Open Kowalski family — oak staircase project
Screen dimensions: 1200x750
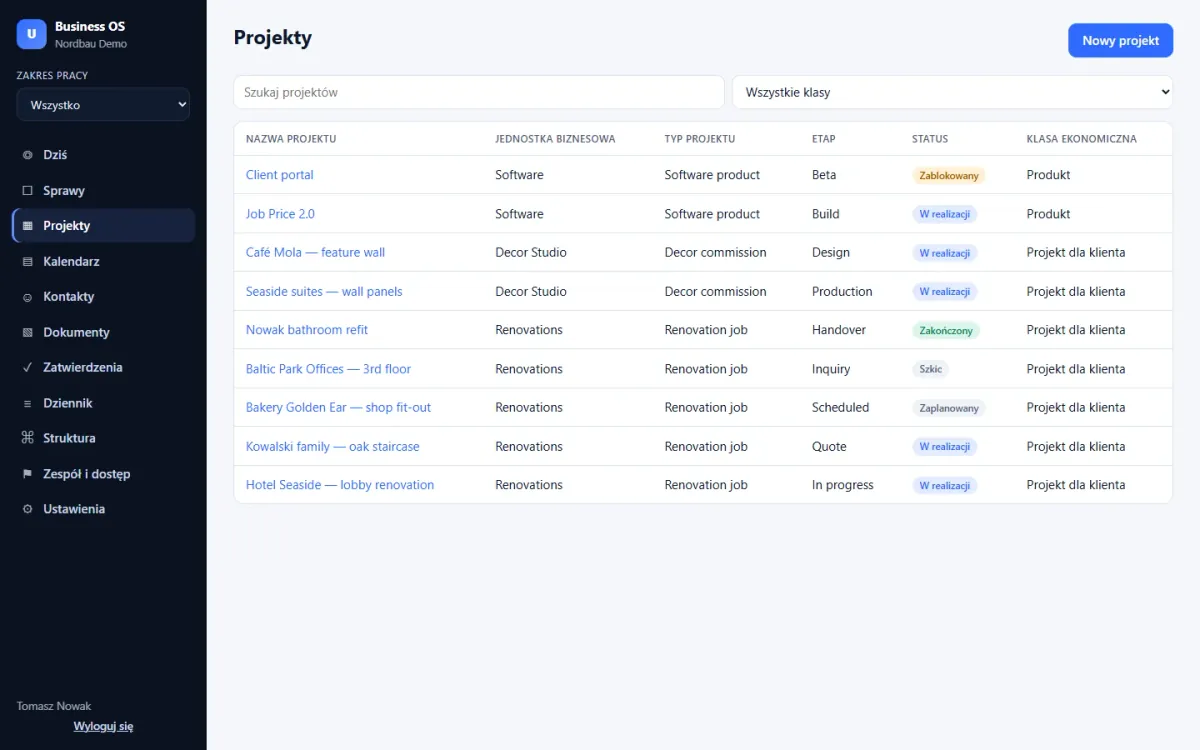333,447
